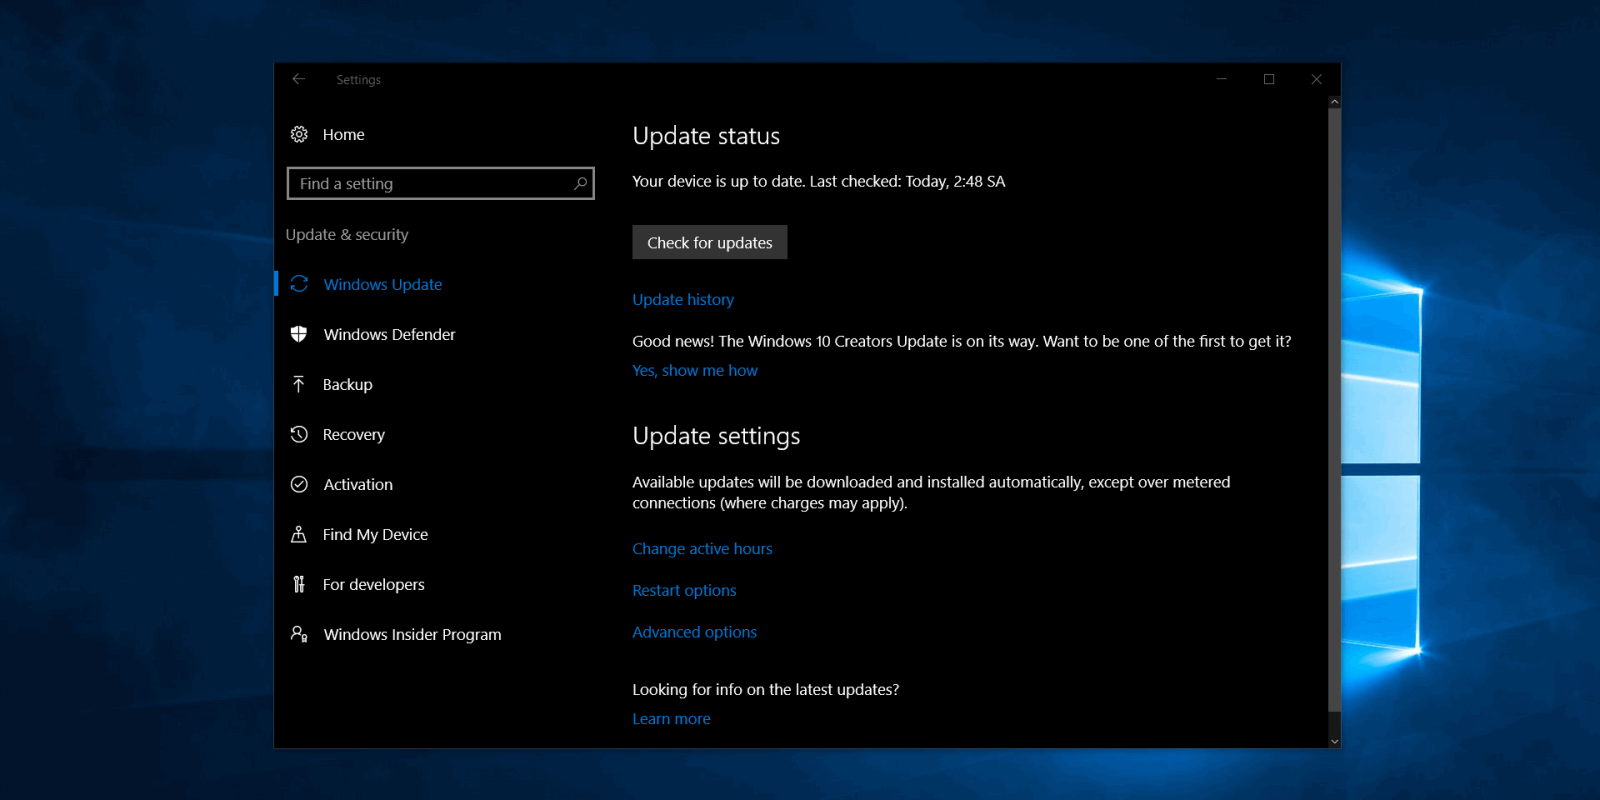Click the Creators Update good news text

coord(962,341)
